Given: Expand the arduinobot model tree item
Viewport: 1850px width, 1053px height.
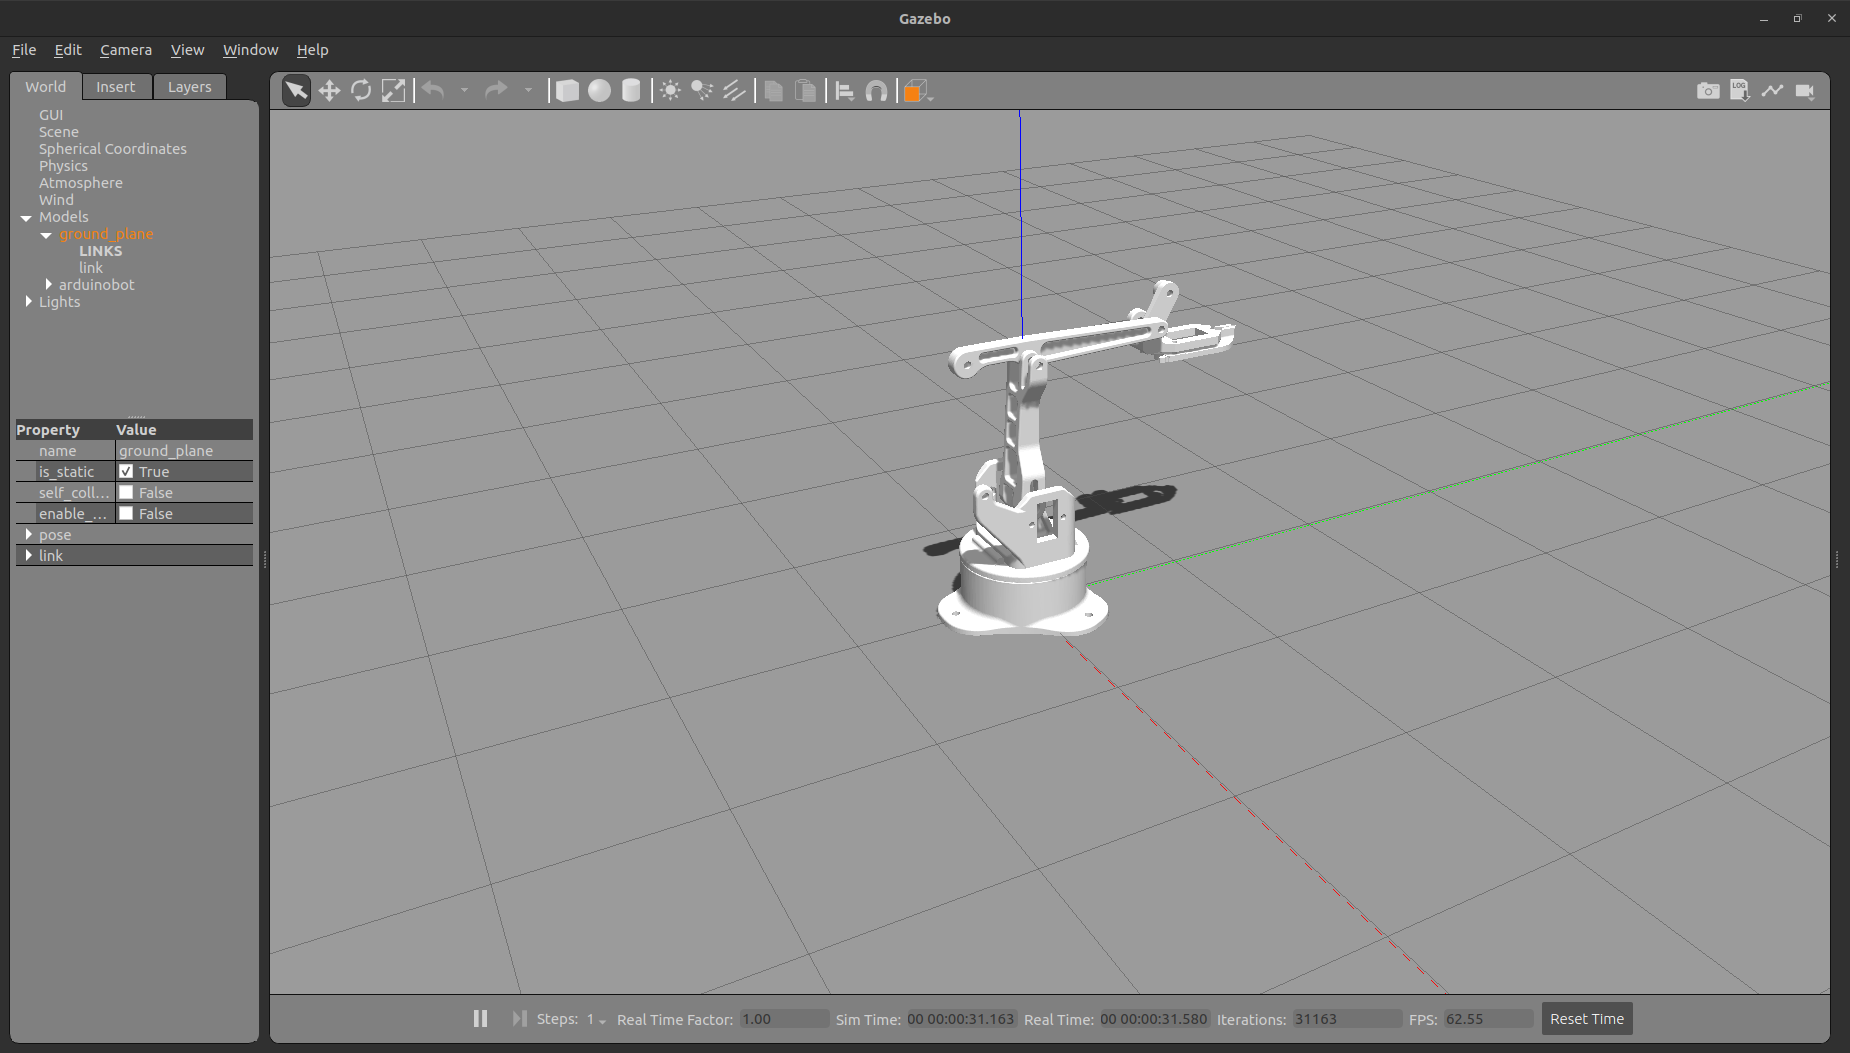Looking at the screenshot, I should click(50, 284).
